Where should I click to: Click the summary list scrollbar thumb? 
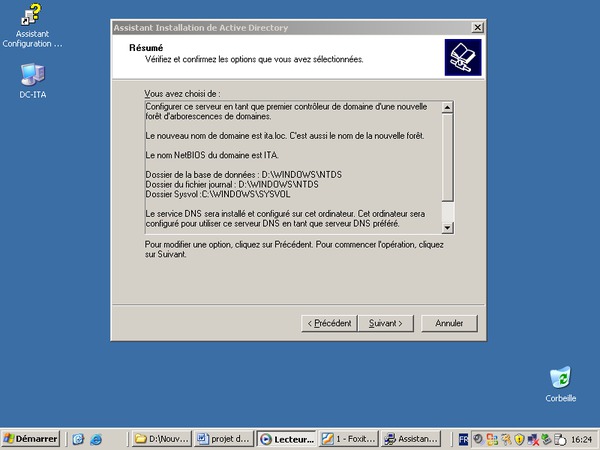pos(447,157)
